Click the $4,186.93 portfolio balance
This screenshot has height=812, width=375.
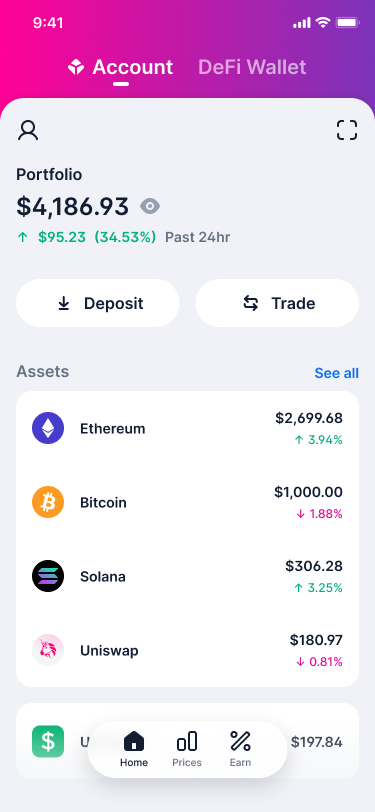tap(73, 207)
